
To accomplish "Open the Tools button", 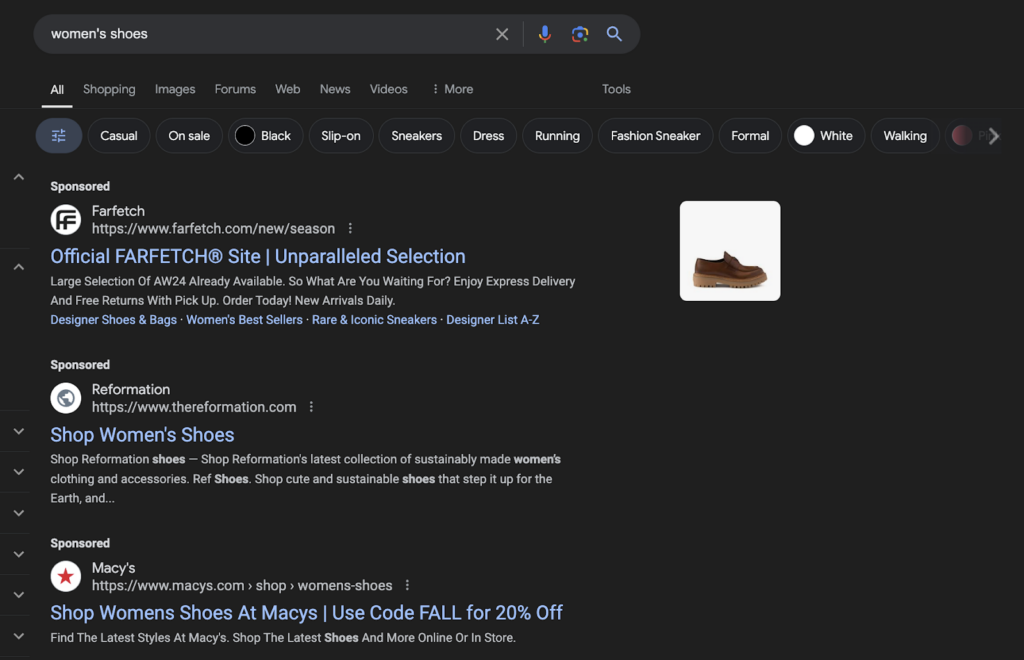I will pyautogui.click(x=616, y=89).
